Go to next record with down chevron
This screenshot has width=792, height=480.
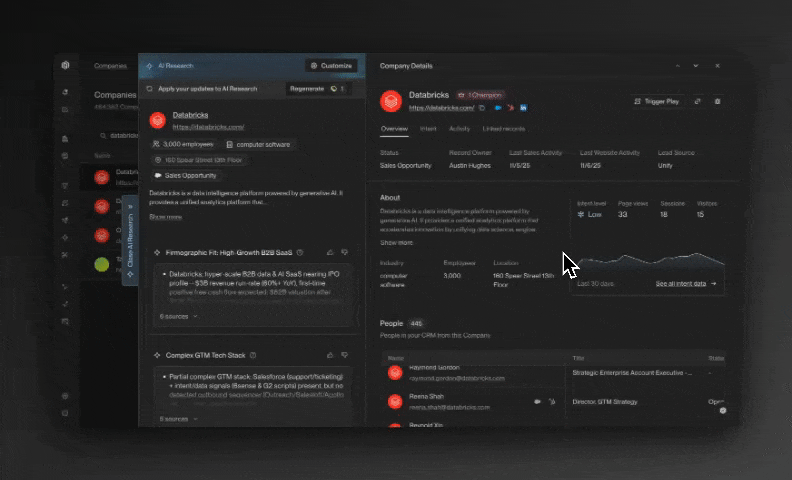tap(696, 66)
